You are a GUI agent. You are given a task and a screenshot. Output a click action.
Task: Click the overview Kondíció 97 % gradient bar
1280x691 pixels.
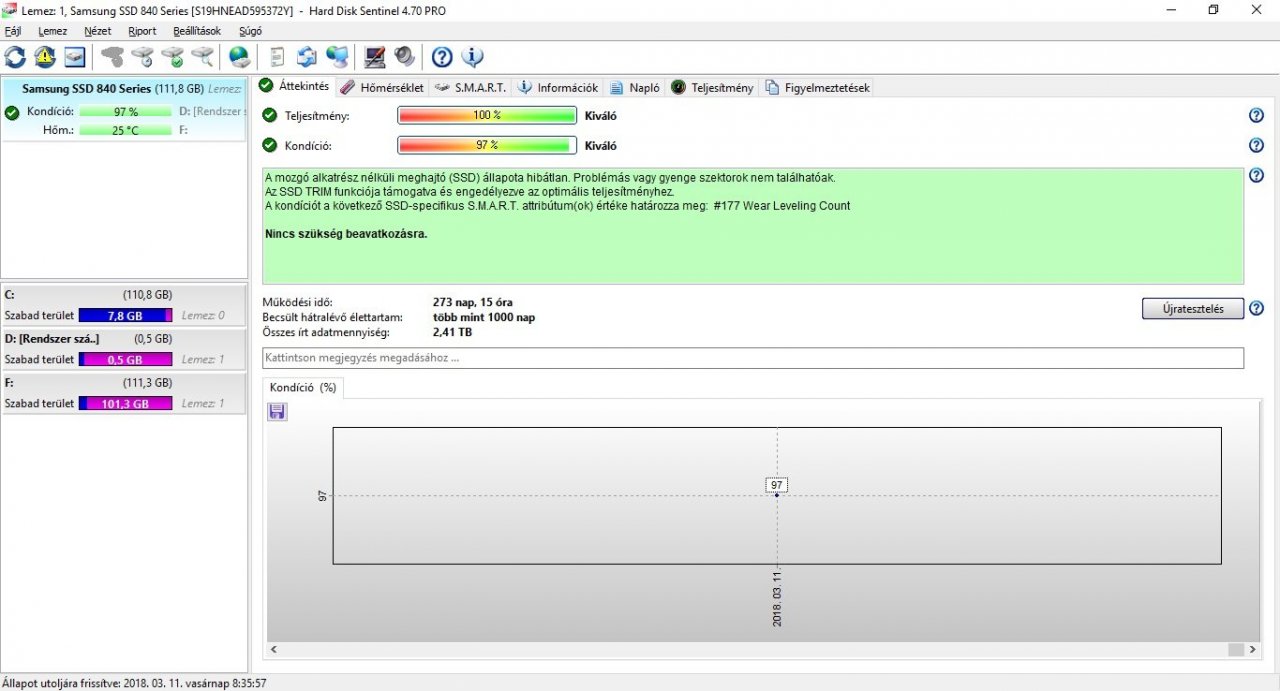pyautogui.click(x=487, y=145)
